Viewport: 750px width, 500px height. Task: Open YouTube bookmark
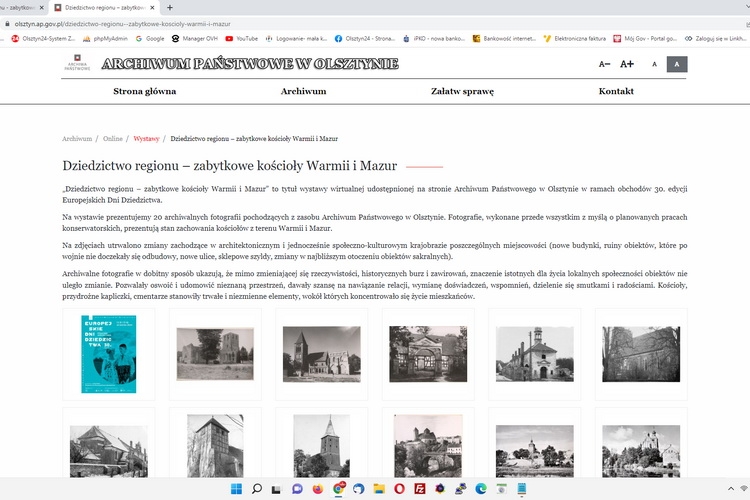[x=242, y=39]
